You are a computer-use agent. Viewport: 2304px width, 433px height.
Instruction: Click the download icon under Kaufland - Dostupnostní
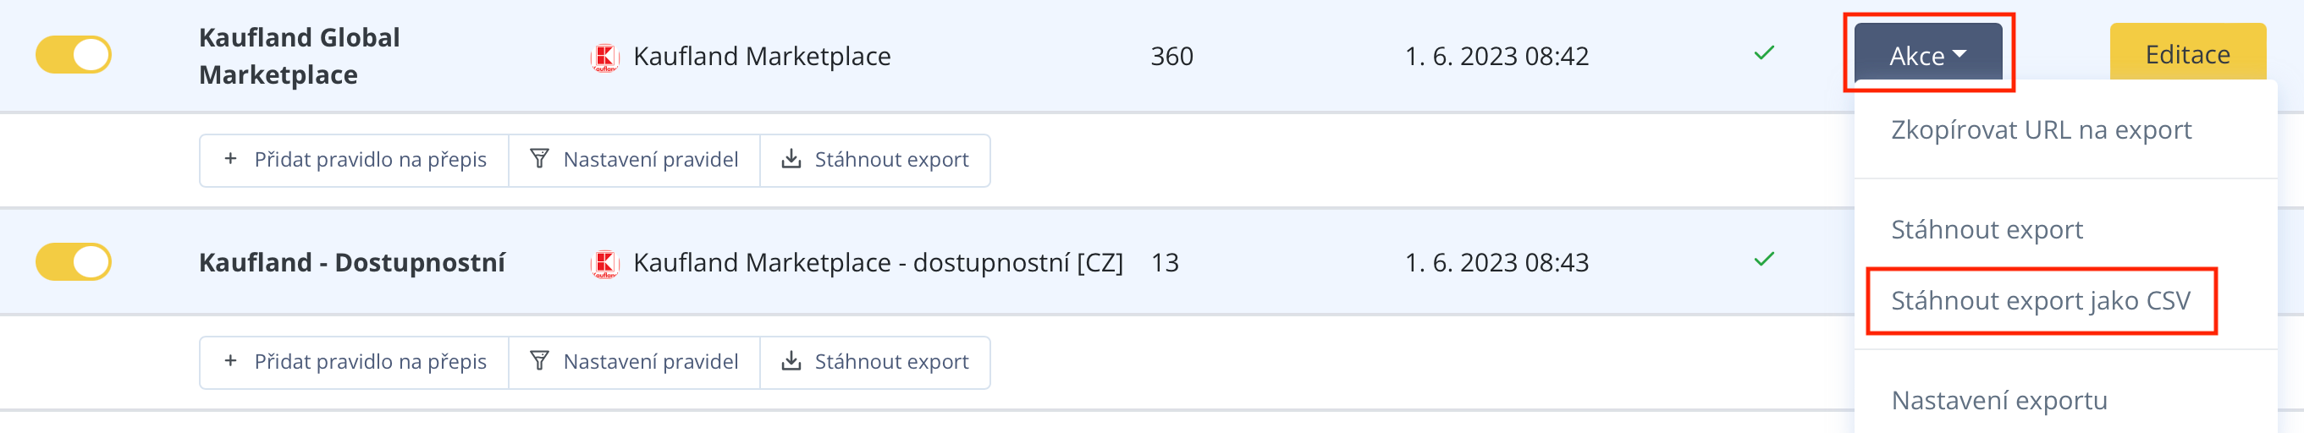pyautogui.click(x=791, y=361)
